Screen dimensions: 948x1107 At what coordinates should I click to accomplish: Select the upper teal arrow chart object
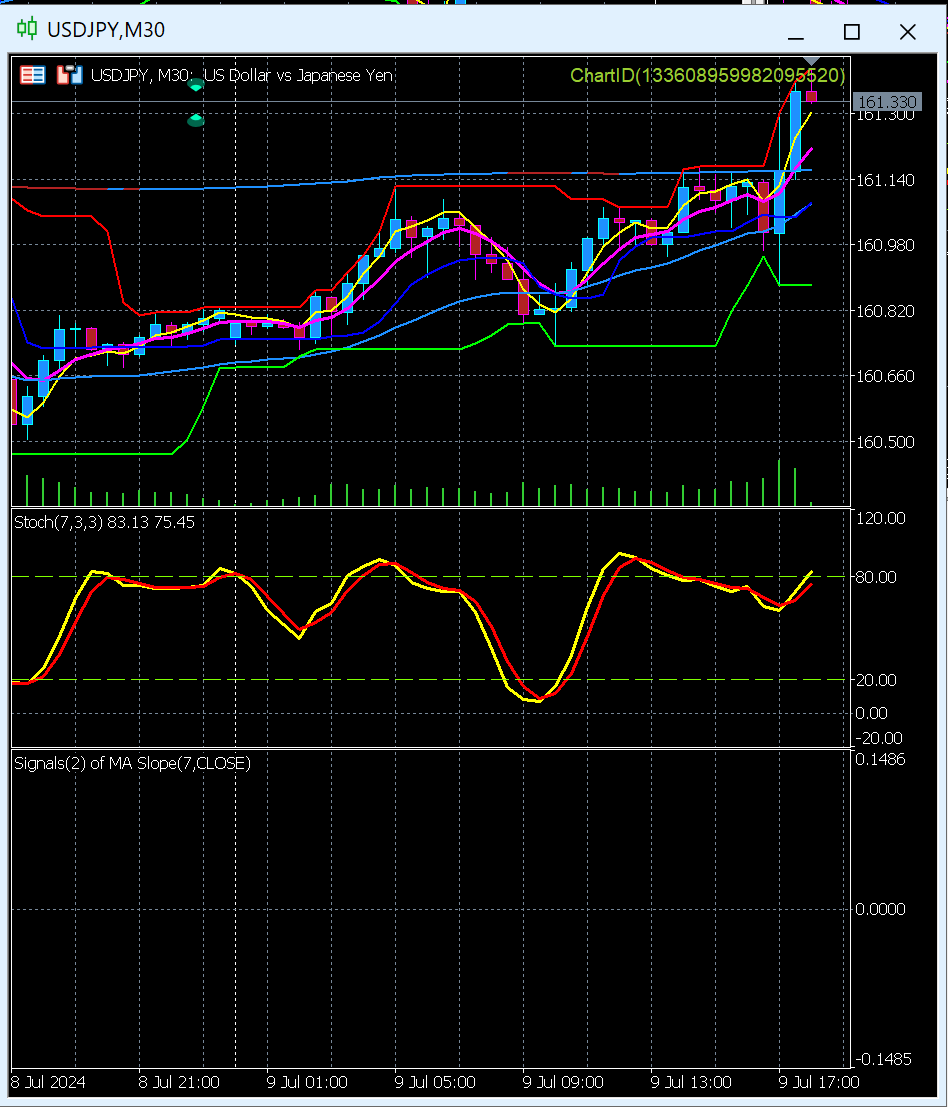pos(196,85)
